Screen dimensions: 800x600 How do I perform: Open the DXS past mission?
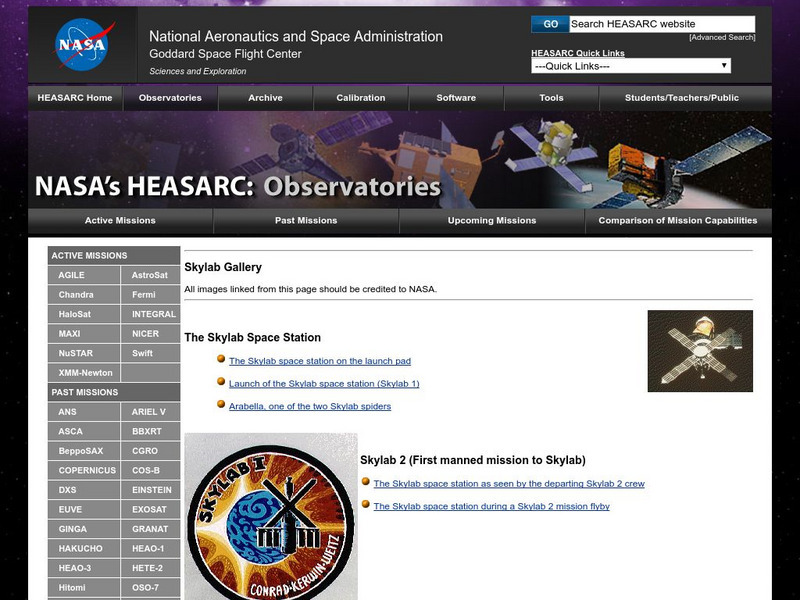click(84, 490)
